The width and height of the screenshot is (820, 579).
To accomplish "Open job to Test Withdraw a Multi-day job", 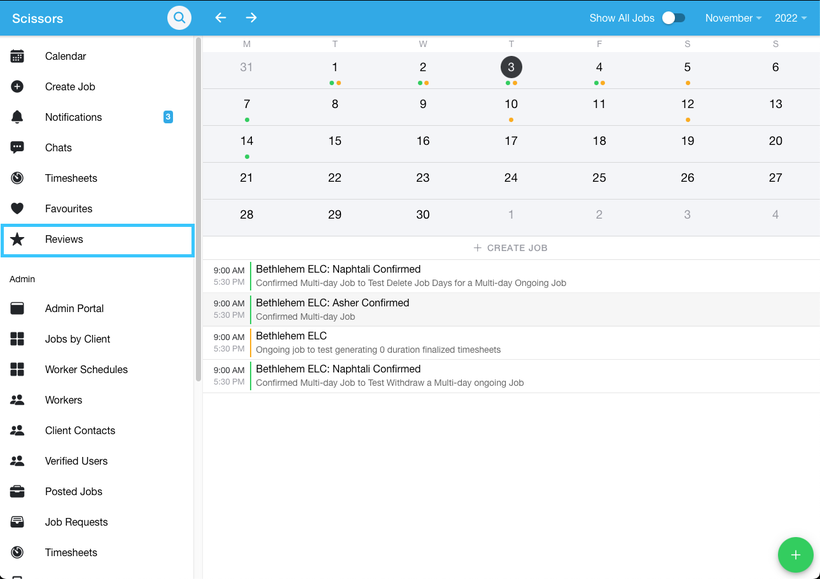I will coord(511,376).
